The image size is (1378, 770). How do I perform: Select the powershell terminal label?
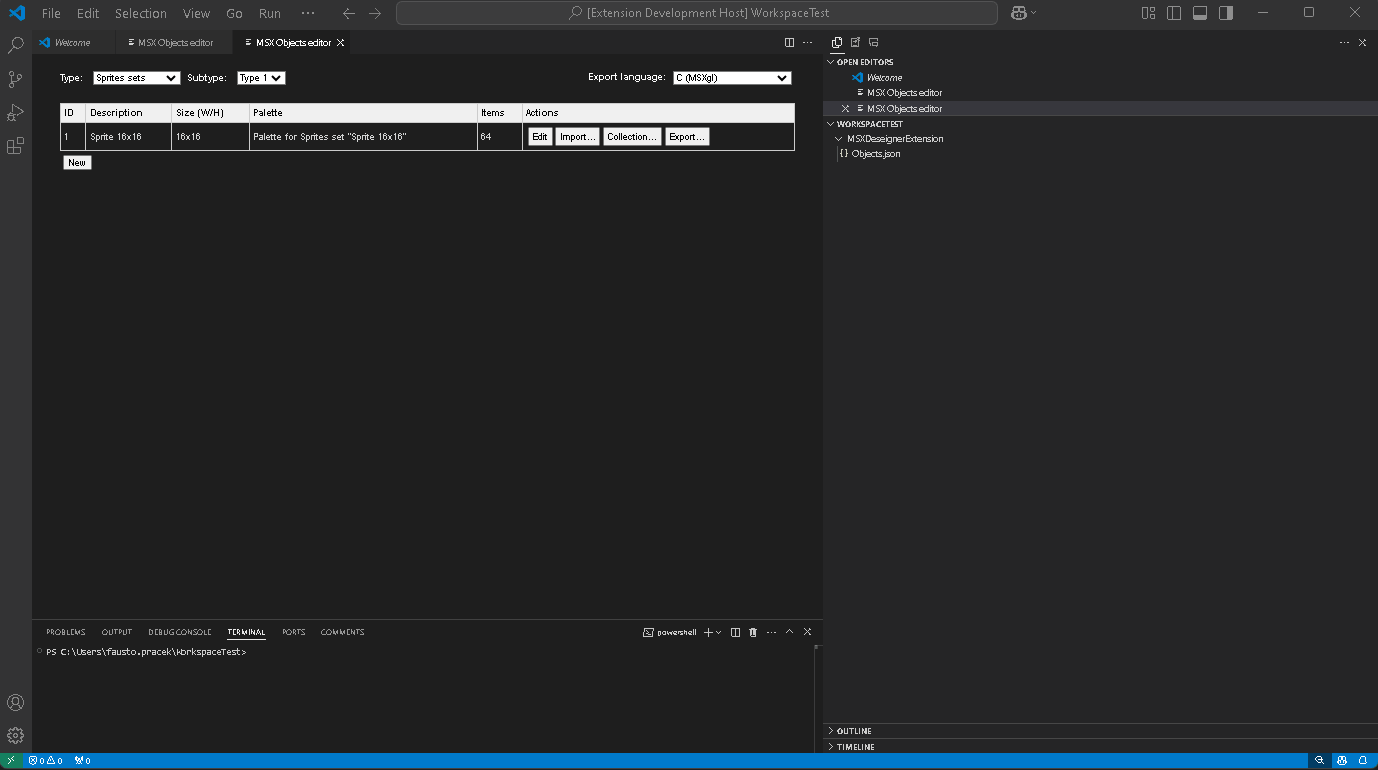click(x=670, y=632)
